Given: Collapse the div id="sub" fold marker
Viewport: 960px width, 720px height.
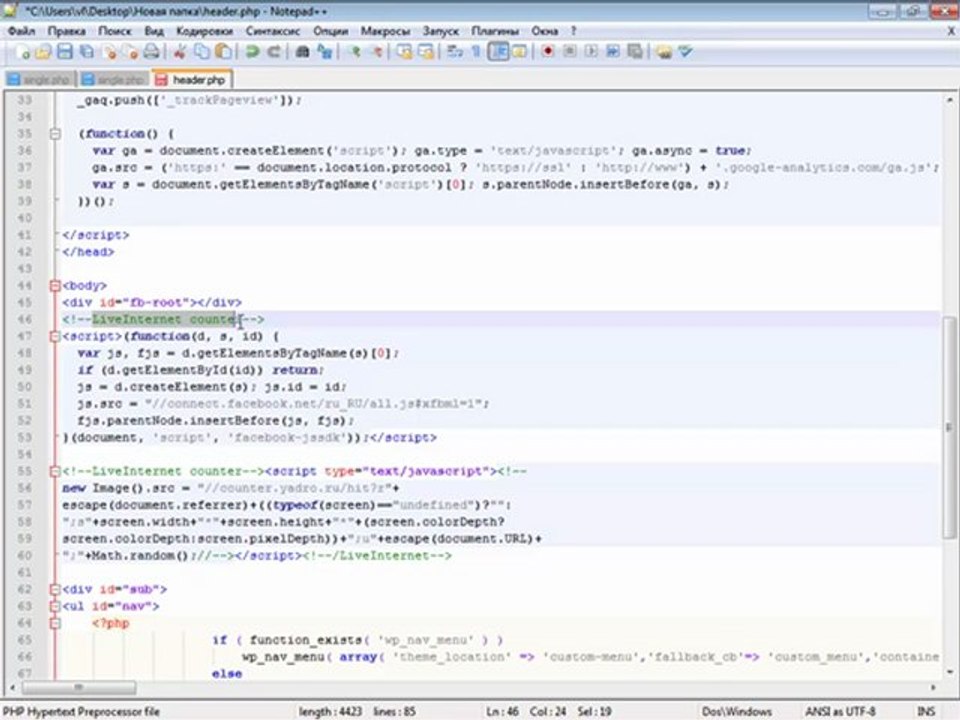Looking at the screenshot, I should (55, 590).
